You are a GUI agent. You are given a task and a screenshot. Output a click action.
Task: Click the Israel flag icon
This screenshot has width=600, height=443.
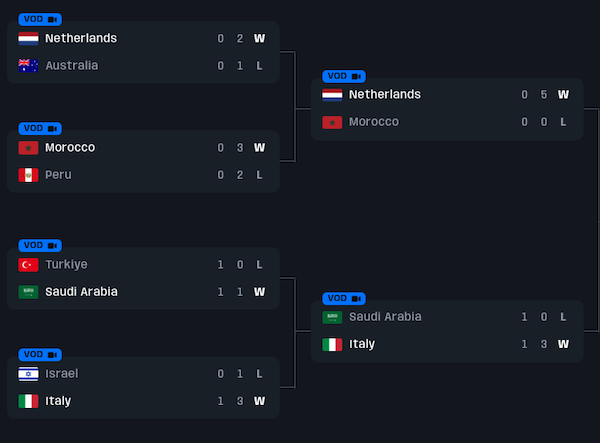28,374
